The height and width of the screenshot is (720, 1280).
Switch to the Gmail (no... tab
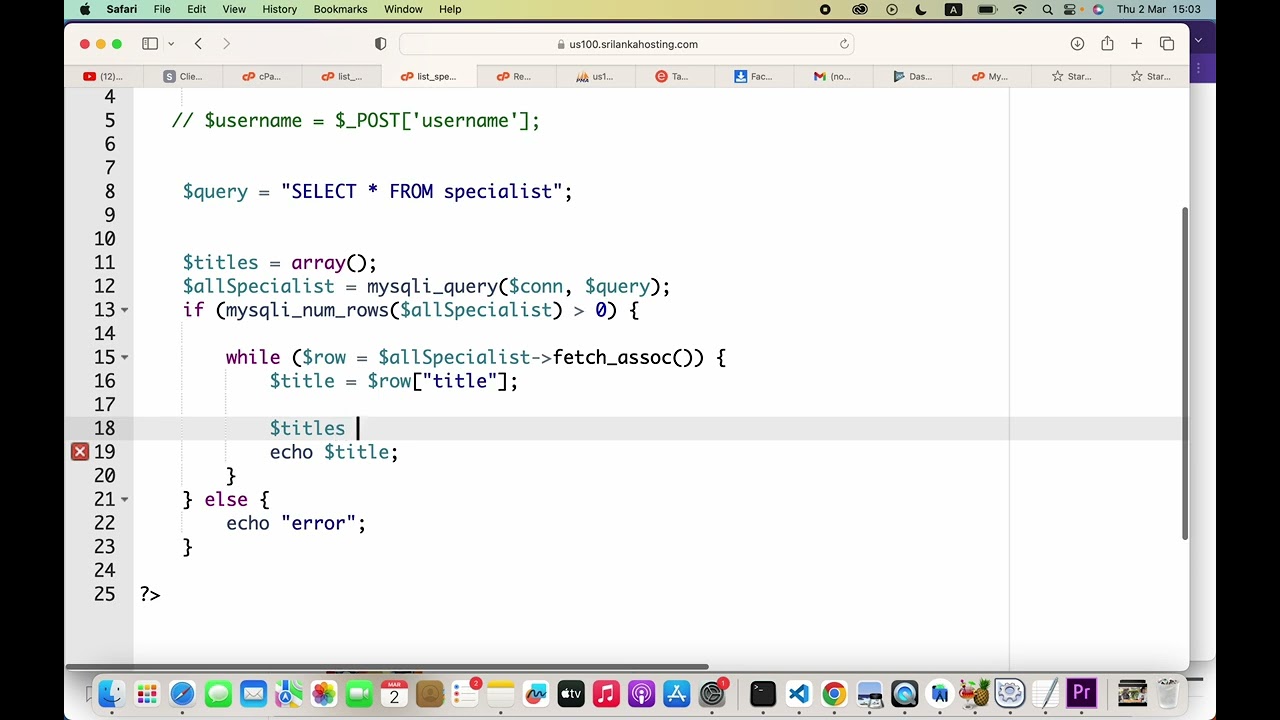pyautogui.click(x=833, y=76)
